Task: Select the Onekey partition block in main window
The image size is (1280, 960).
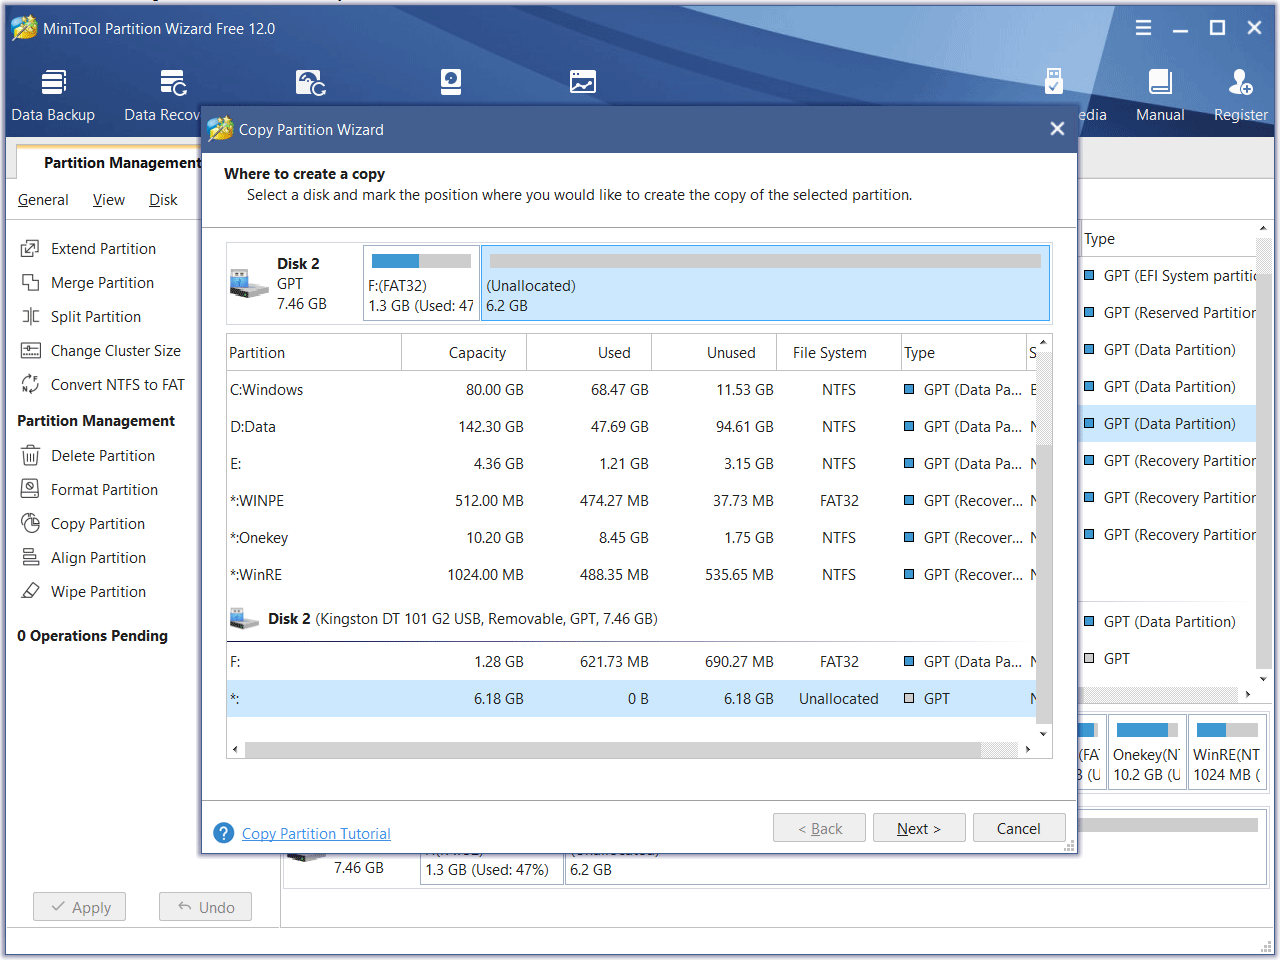Action: point(1147,752)
